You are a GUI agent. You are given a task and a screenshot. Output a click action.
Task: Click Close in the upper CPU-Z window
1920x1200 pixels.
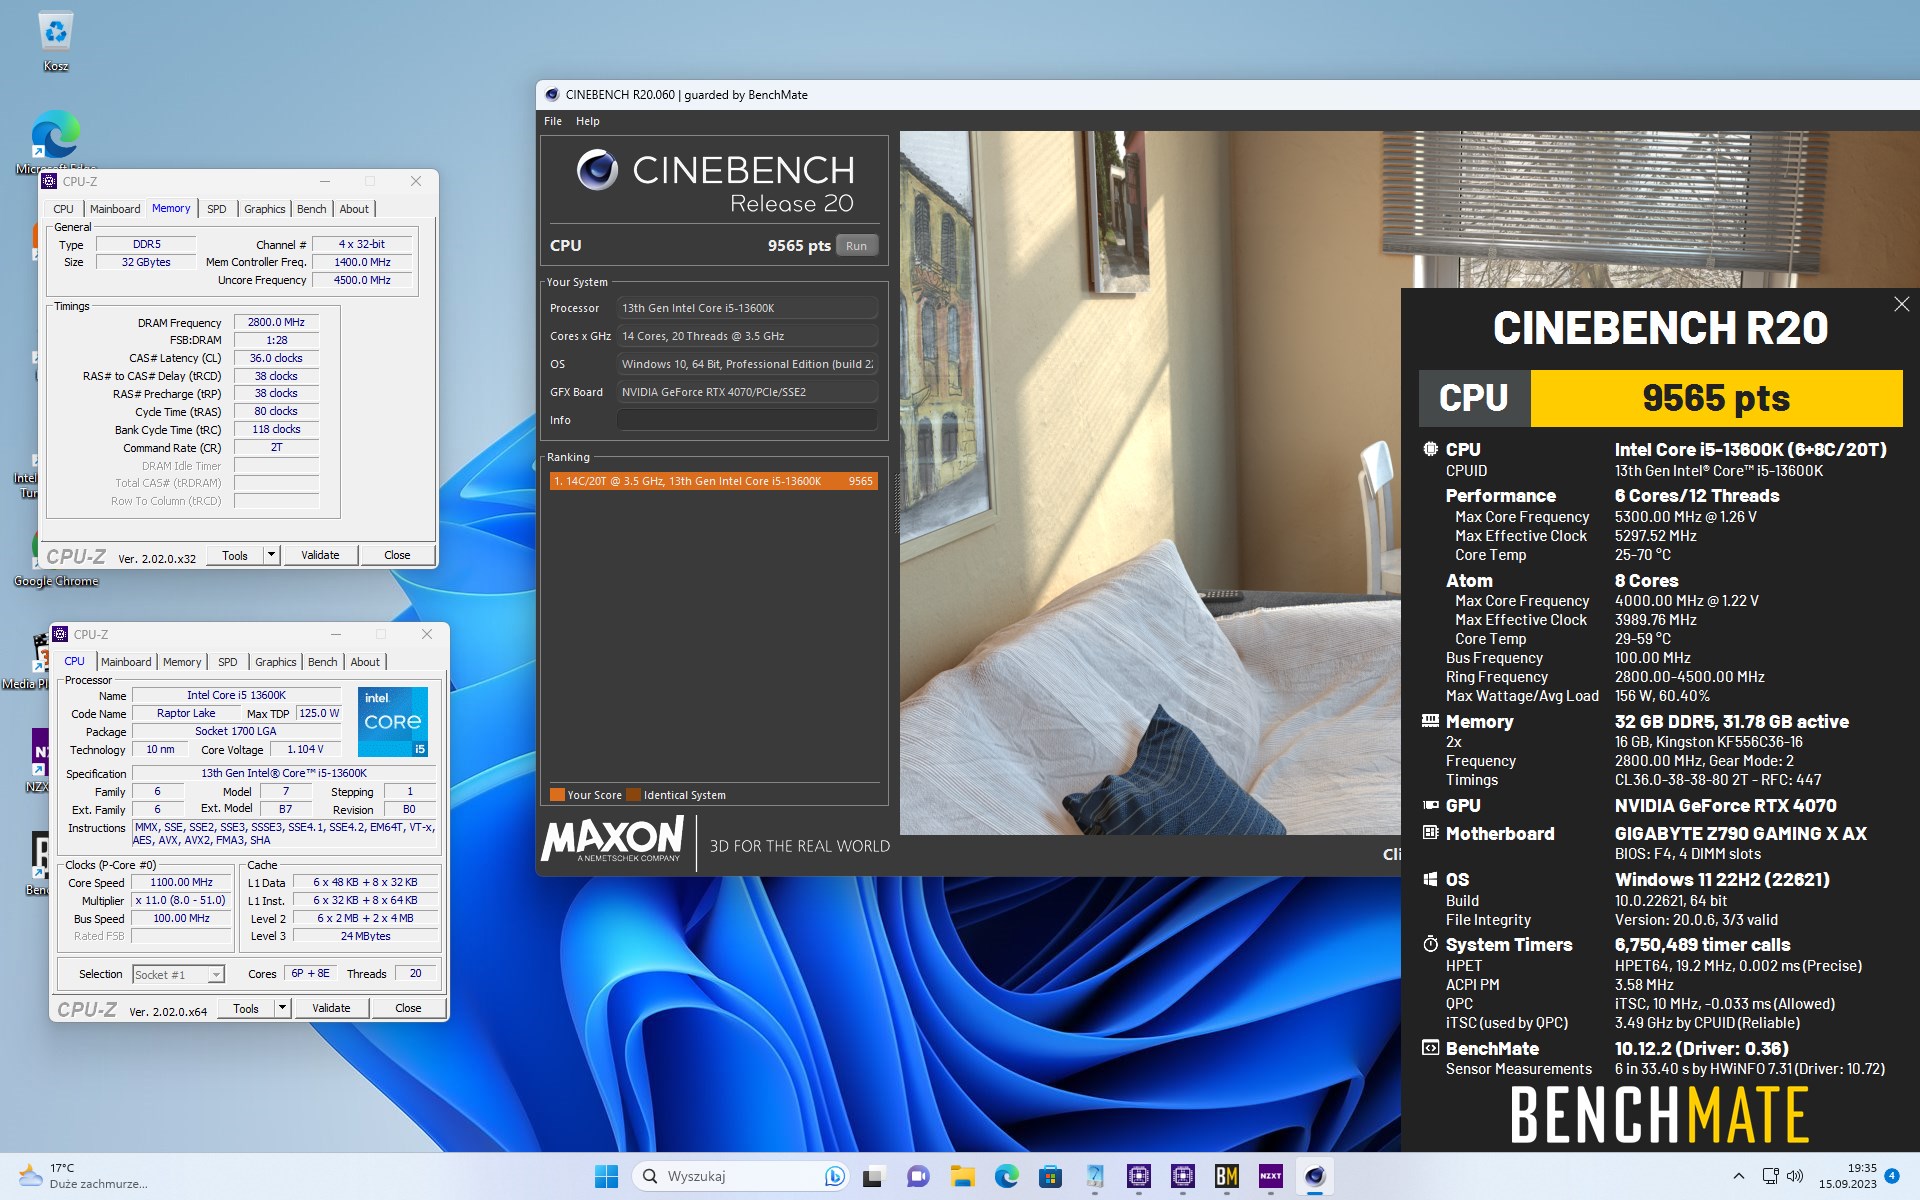[397, 555]
